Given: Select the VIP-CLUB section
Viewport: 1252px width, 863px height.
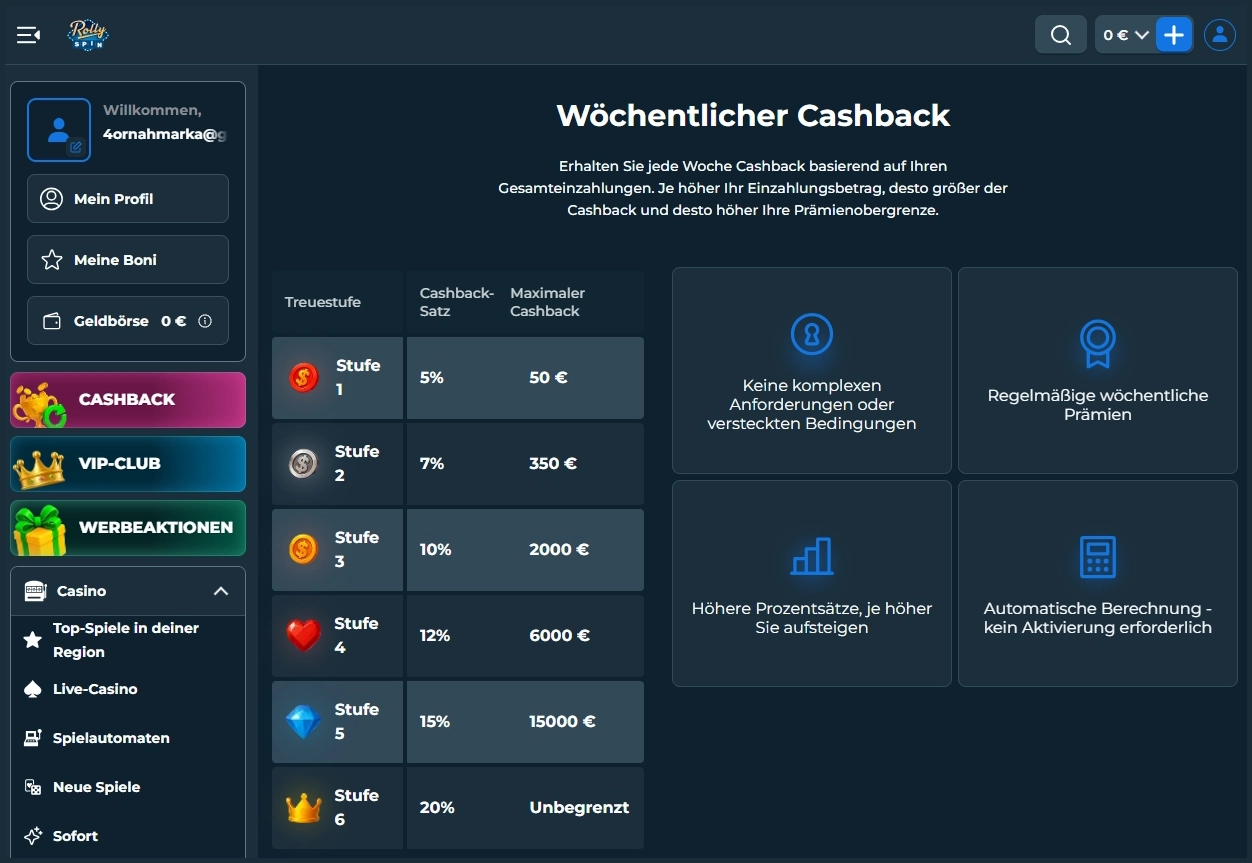Looking at the screenshot, I should (127, 464).
